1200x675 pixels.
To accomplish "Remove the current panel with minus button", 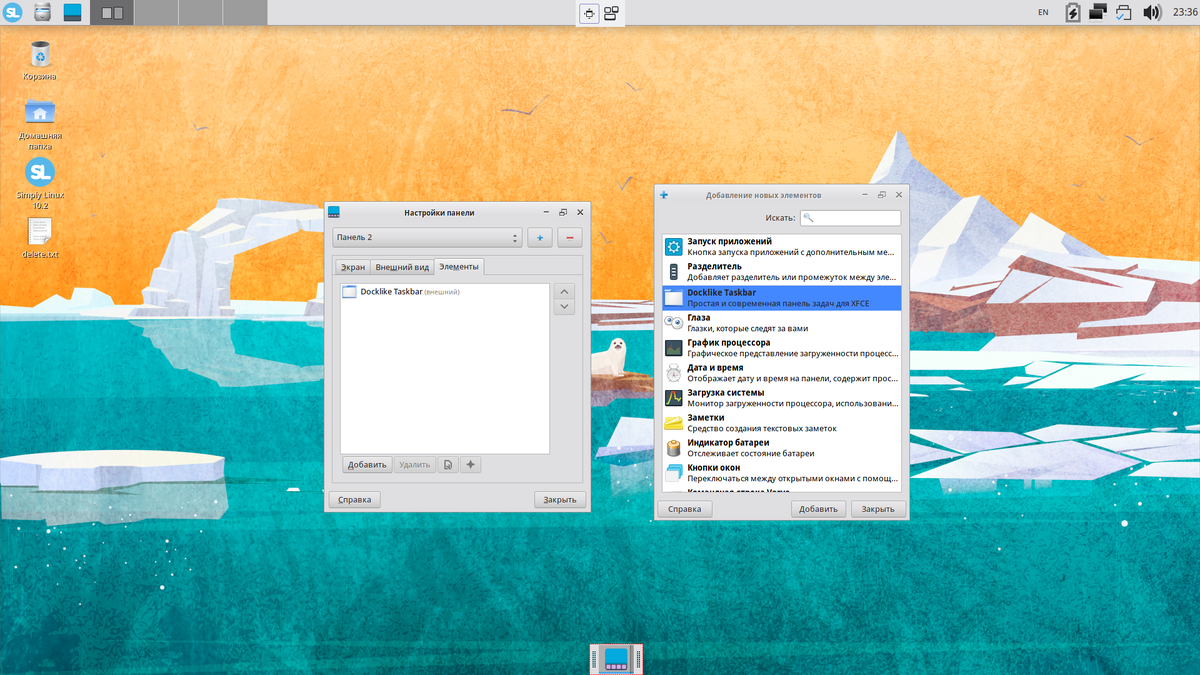I will point(570,238).
